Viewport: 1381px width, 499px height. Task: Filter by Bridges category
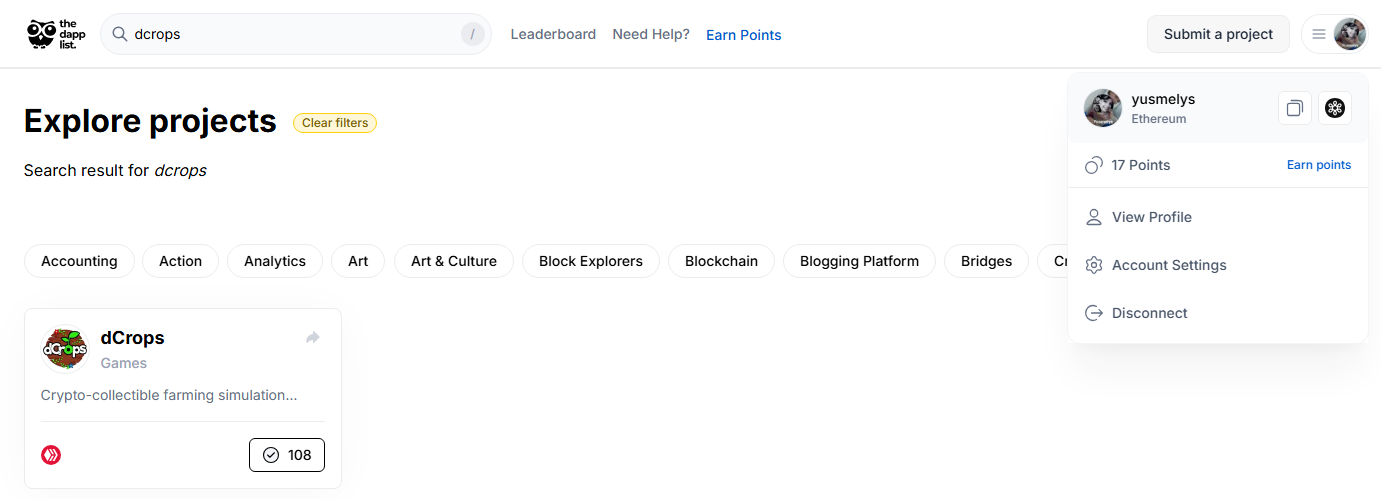pos(987,261)
